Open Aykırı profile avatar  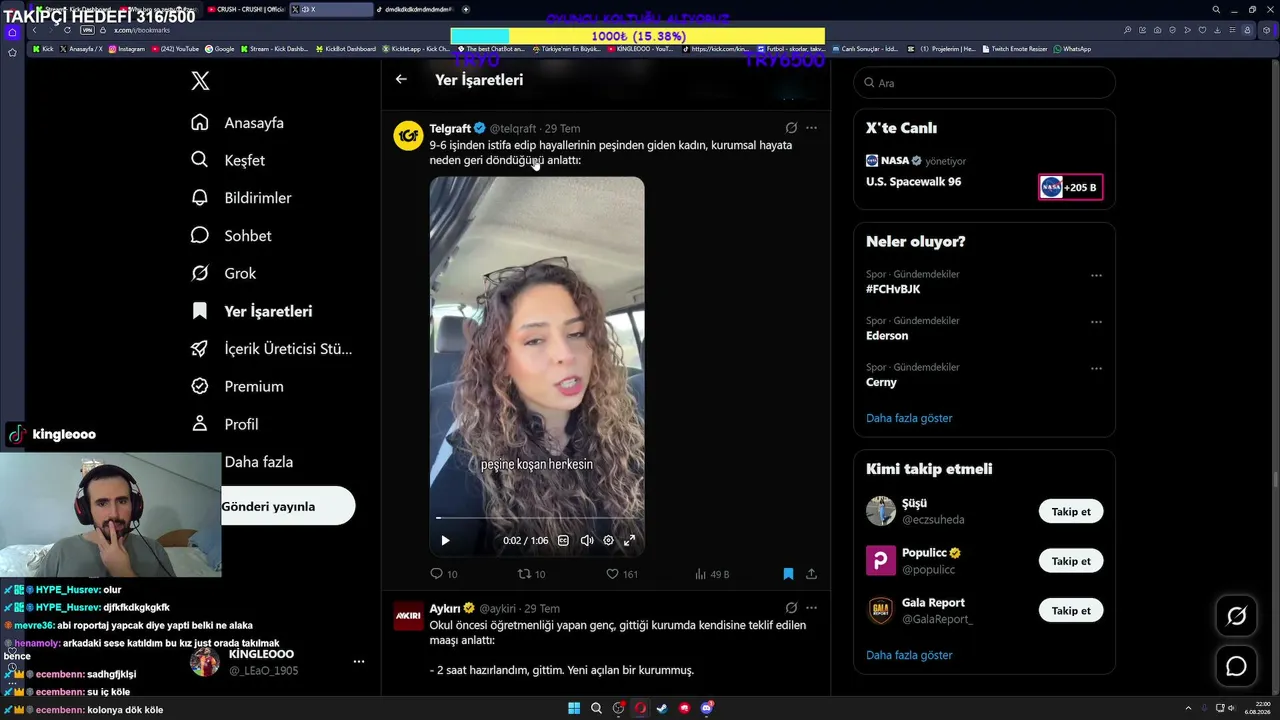[408, 615]
